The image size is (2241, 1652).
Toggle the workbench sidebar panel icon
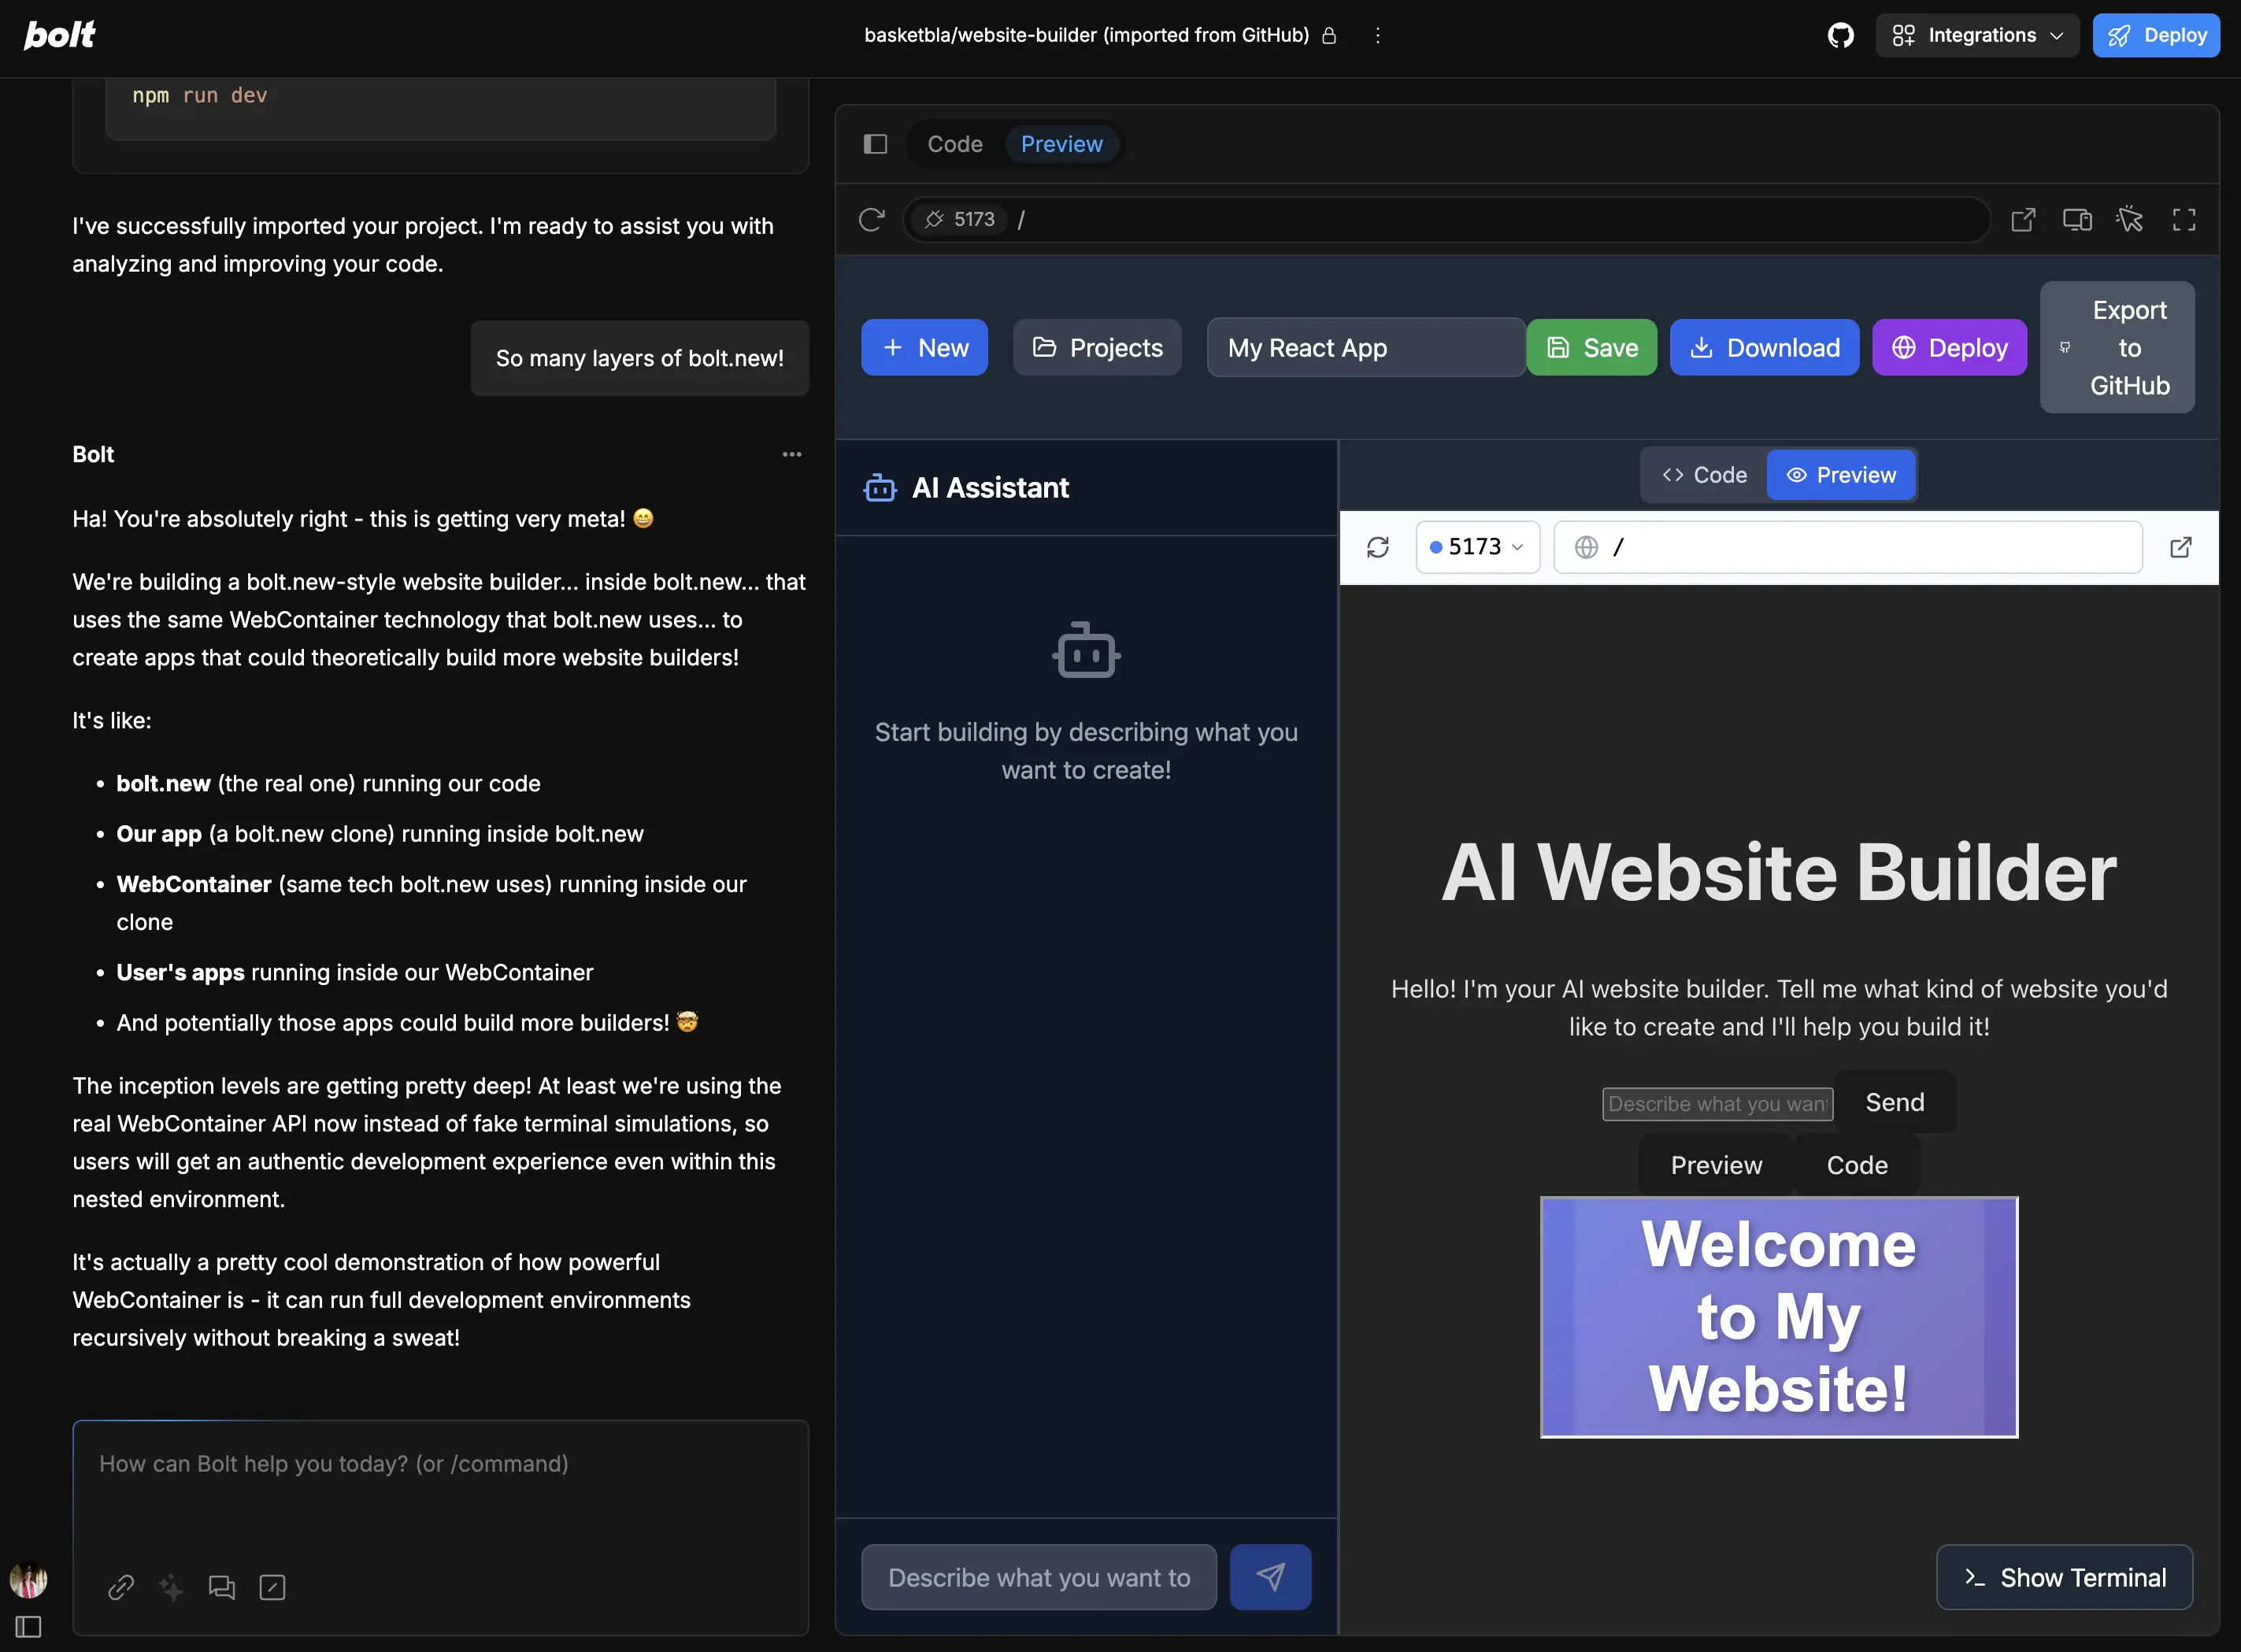(x=875, y=144)
